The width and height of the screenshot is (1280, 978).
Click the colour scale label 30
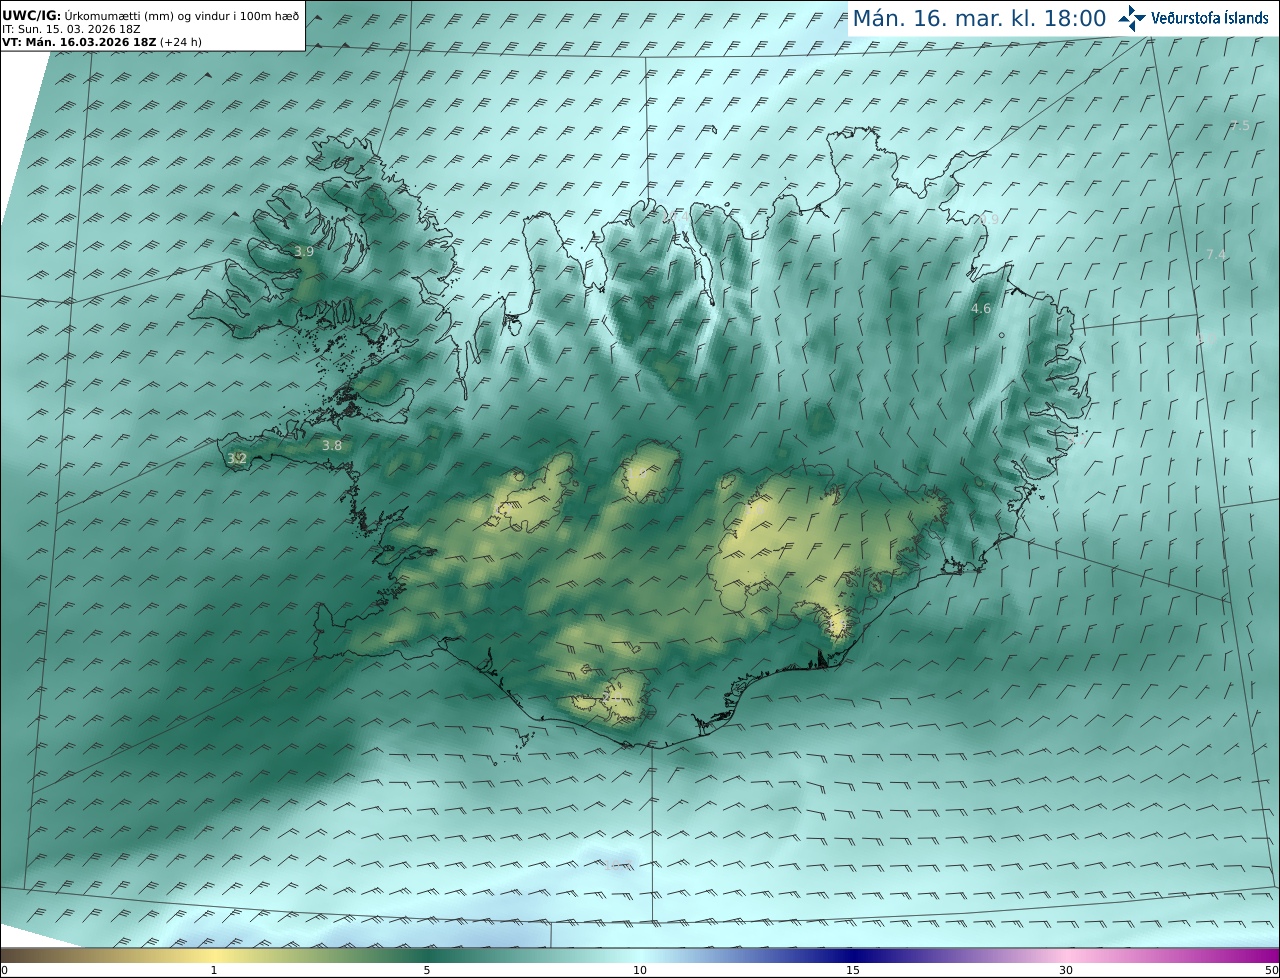click(x=1066, y=970)
